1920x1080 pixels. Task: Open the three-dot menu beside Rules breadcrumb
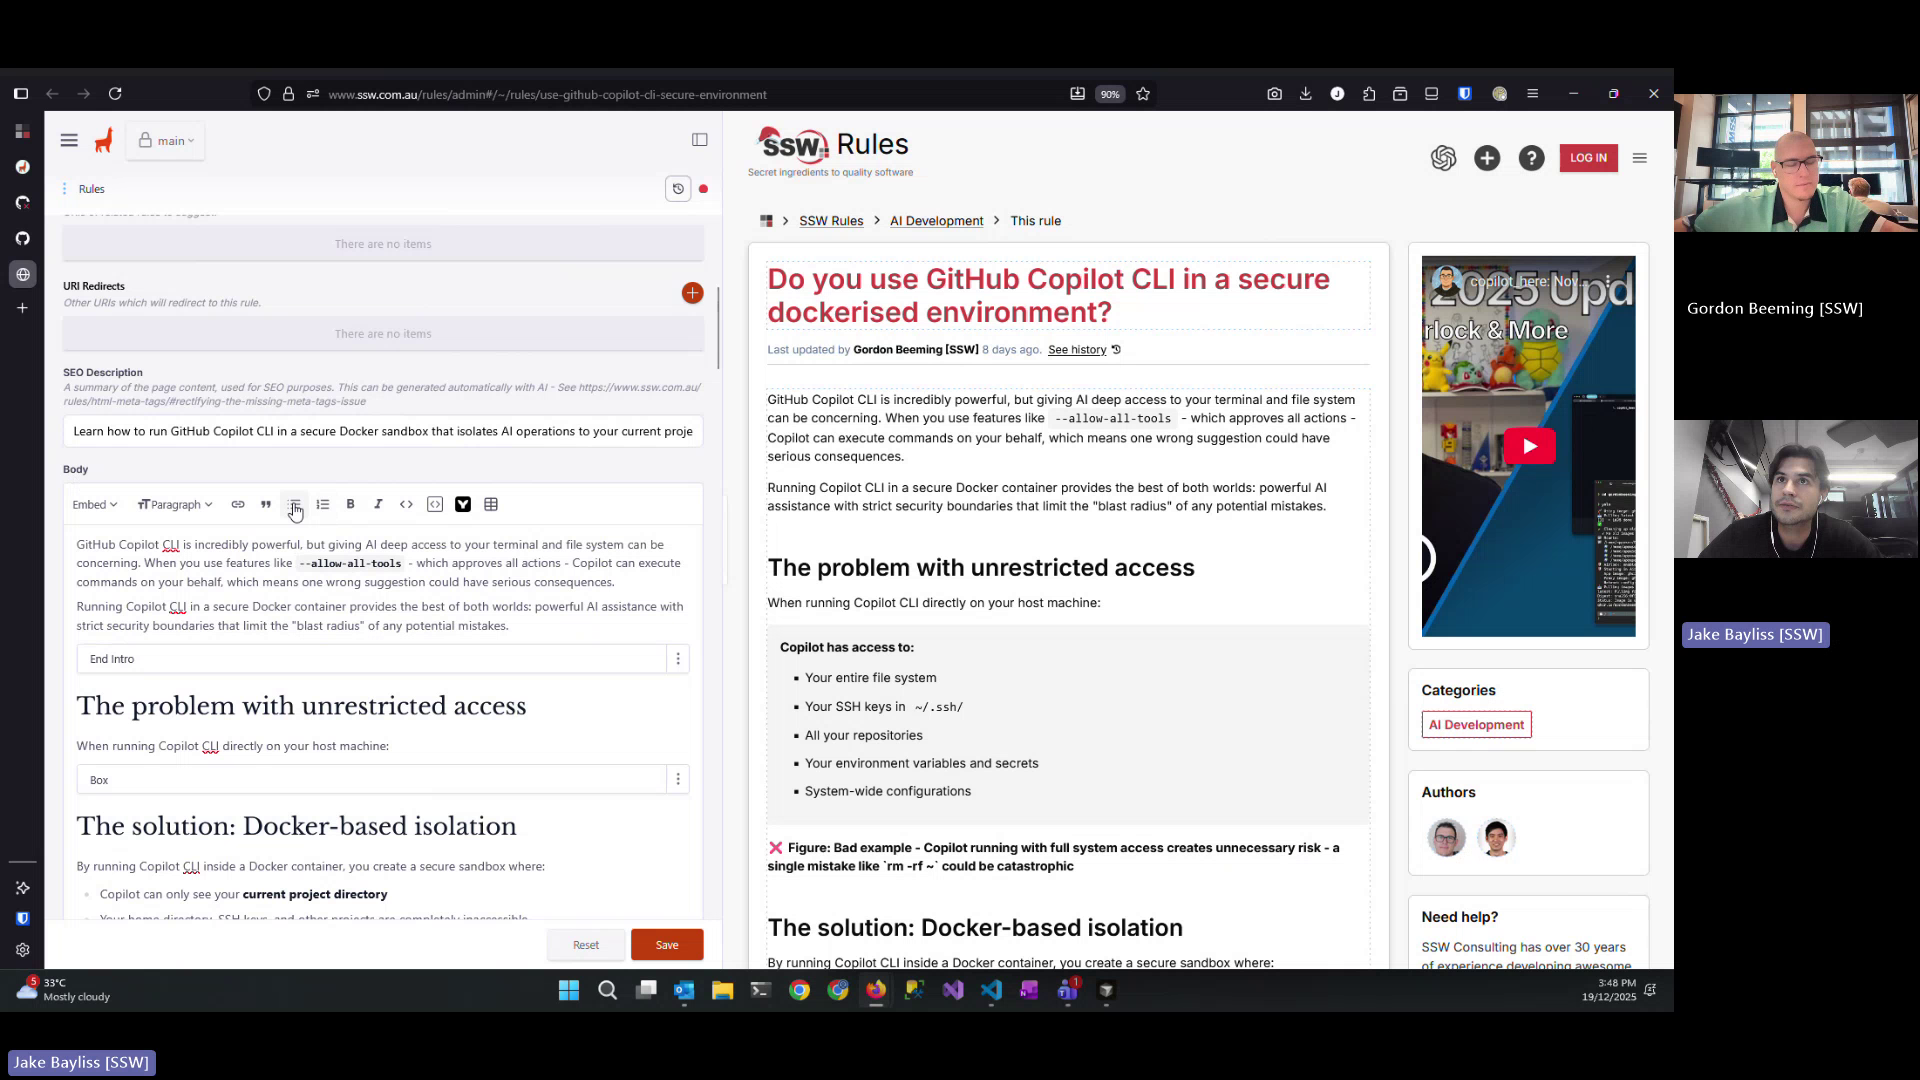[64, 189]
